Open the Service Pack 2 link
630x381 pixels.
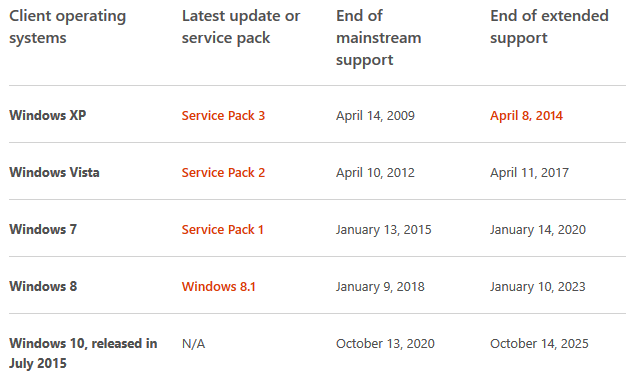[x=223, y=173]
